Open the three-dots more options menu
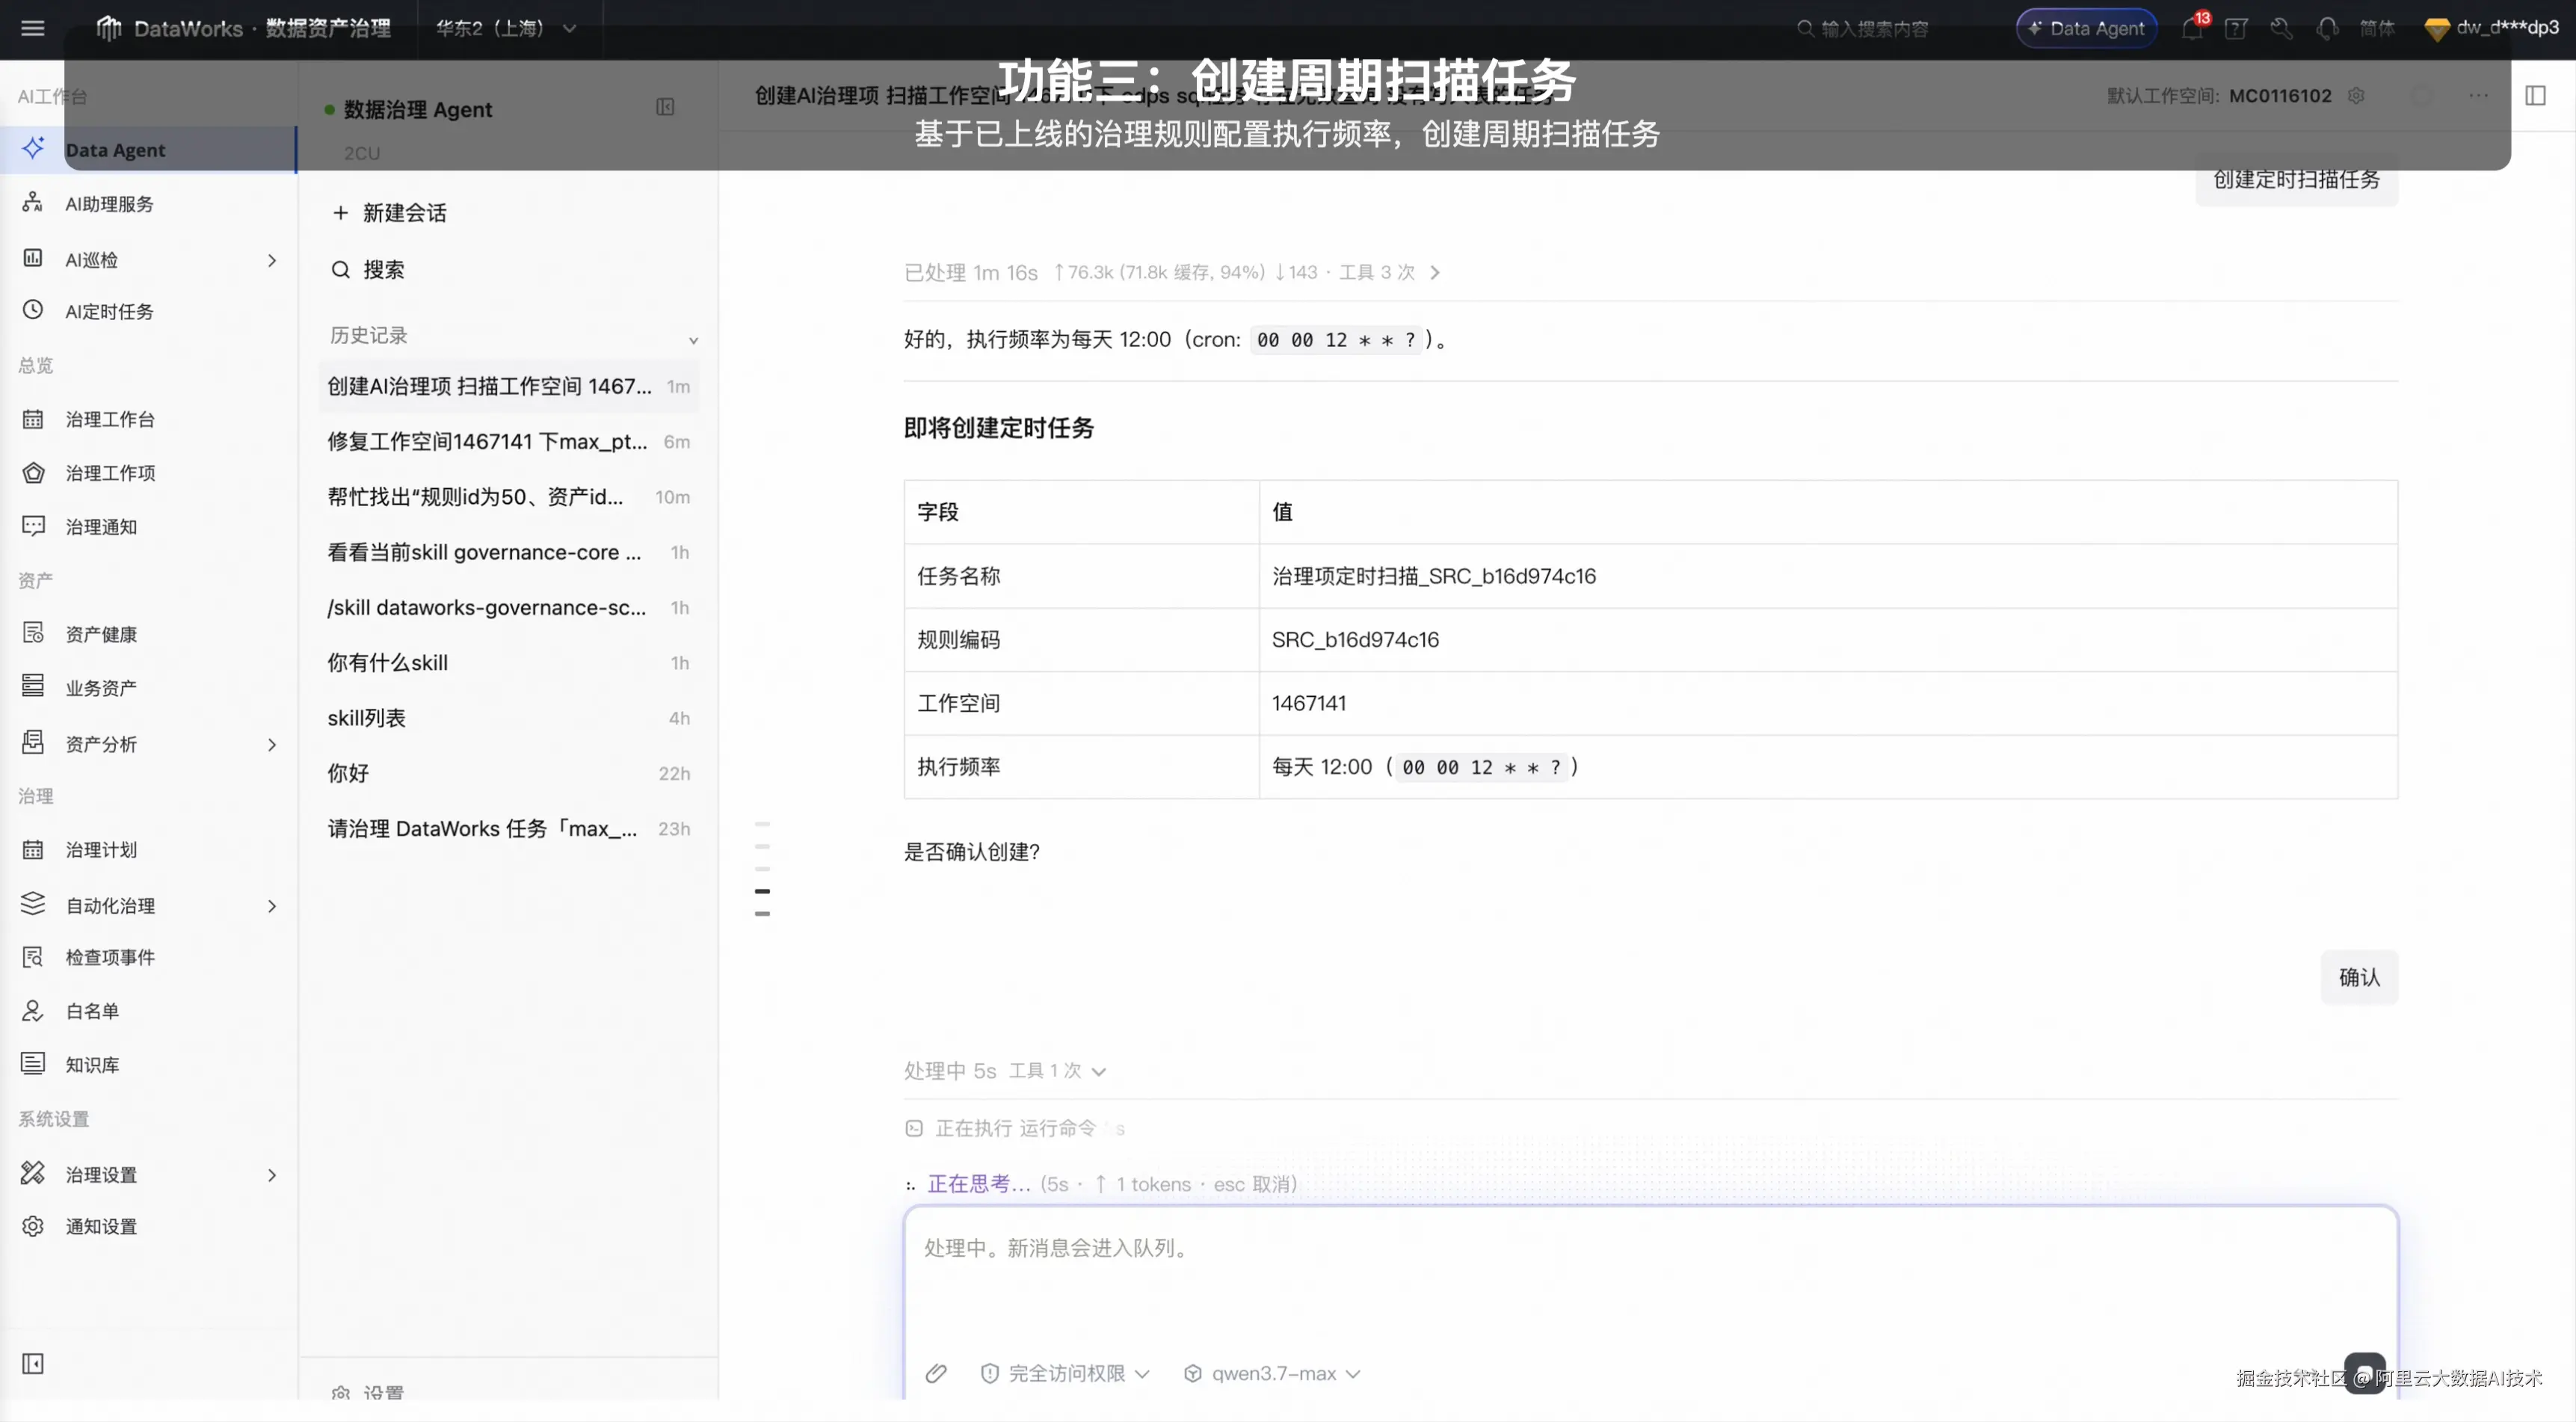Viewport: 2576px width, 1422px height. tap(2478, 95)
